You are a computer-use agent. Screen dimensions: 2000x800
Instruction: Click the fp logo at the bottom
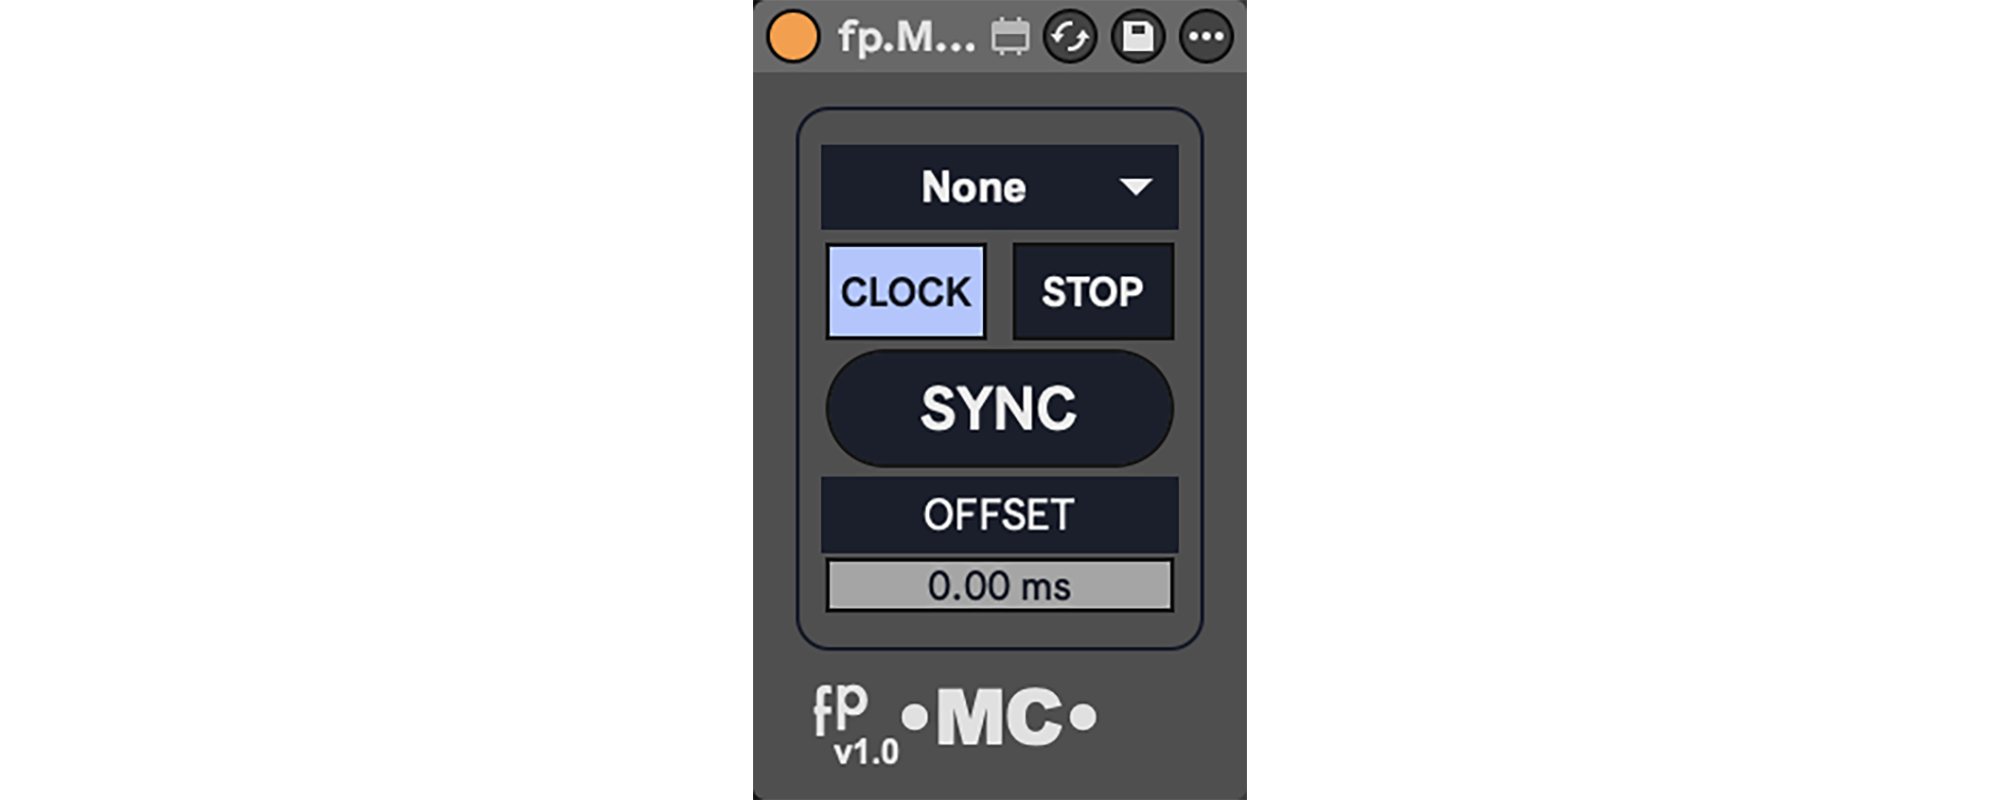click(840, 710)
